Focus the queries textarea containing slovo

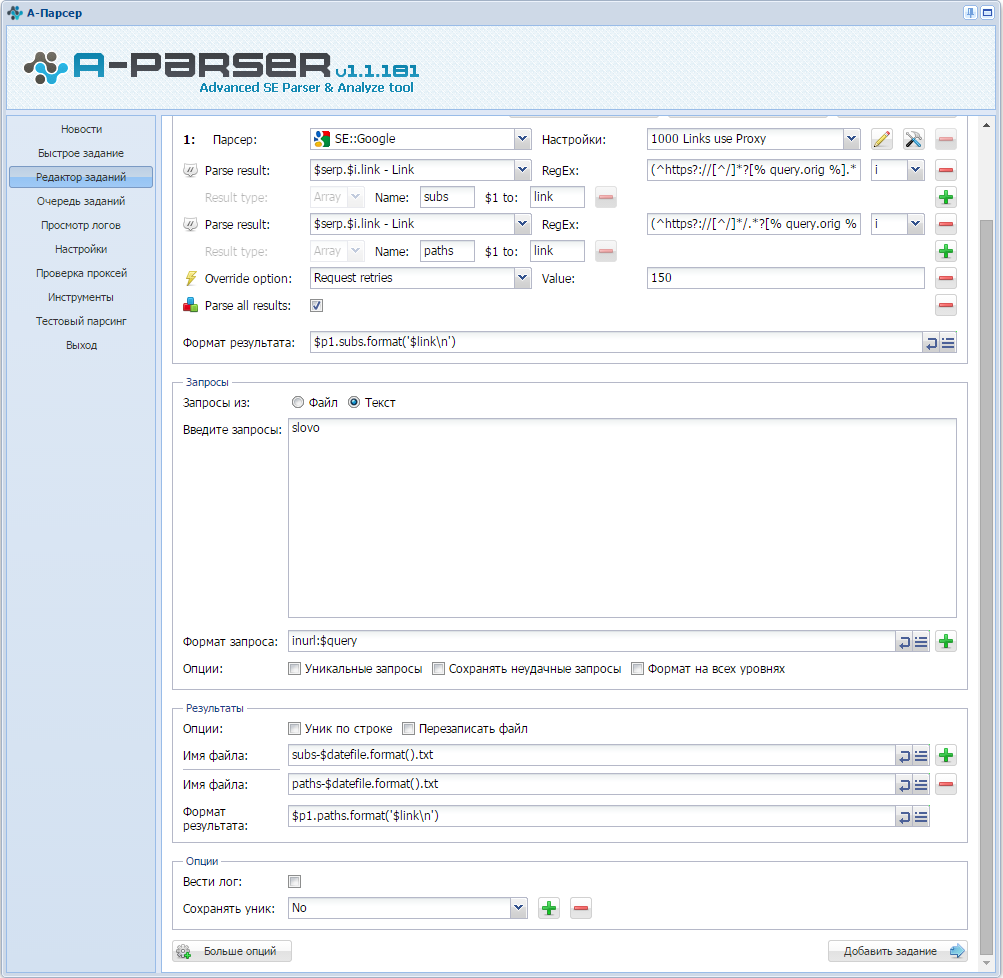click(x=622, y=518)
